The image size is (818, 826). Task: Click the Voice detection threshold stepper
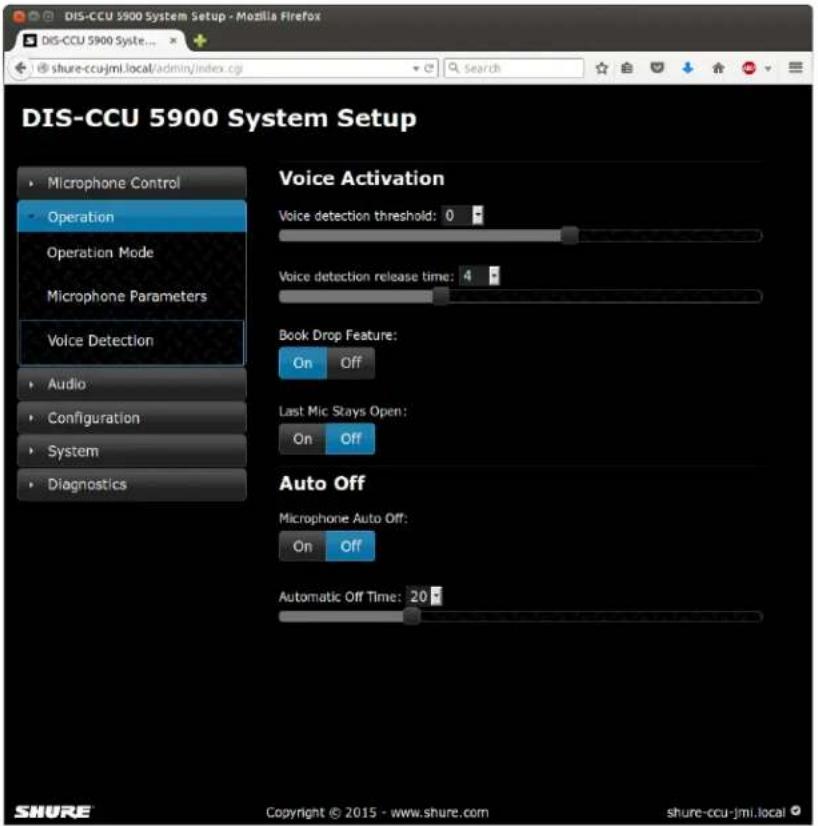click(x=477, y=215)
